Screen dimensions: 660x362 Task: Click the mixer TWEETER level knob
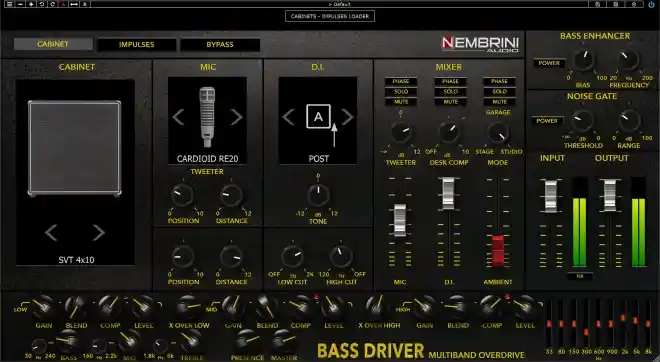point(401,133)
